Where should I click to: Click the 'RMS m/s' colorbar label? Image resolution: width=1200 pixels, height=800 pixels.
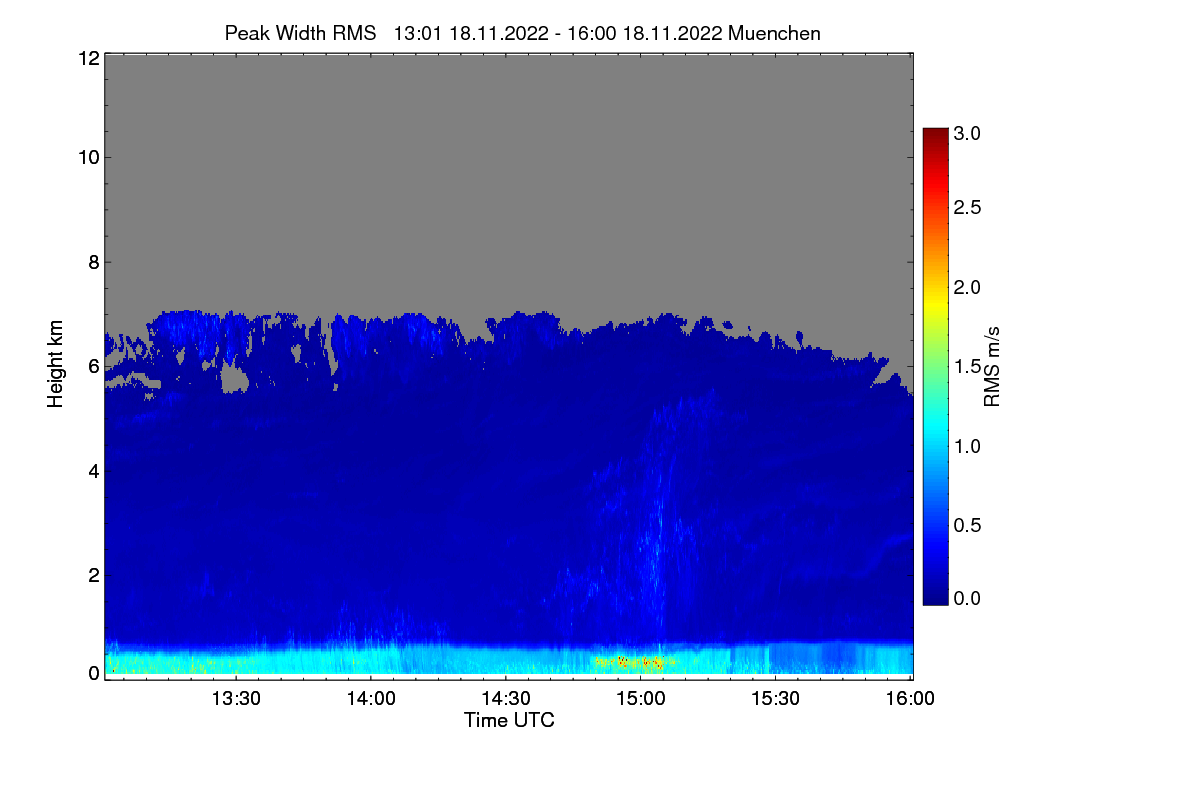(x=992, y=365)
